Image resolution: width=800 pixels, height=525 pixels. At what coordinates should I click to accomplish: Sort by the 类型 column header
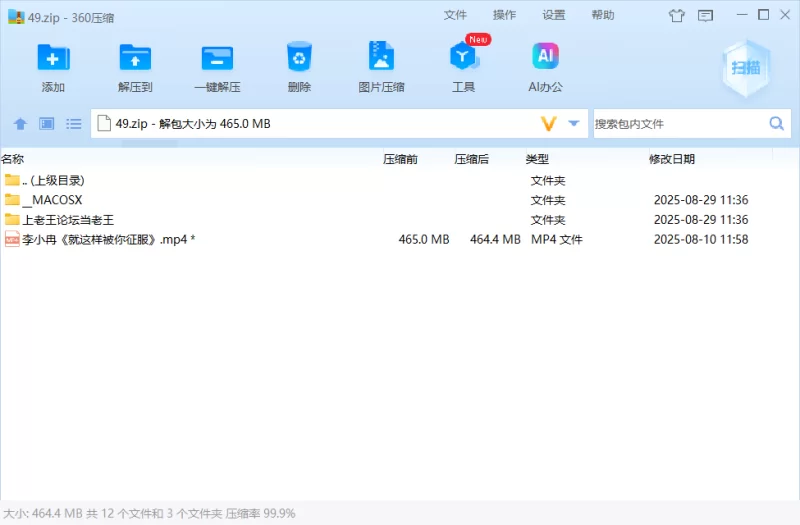coord(537,159)
